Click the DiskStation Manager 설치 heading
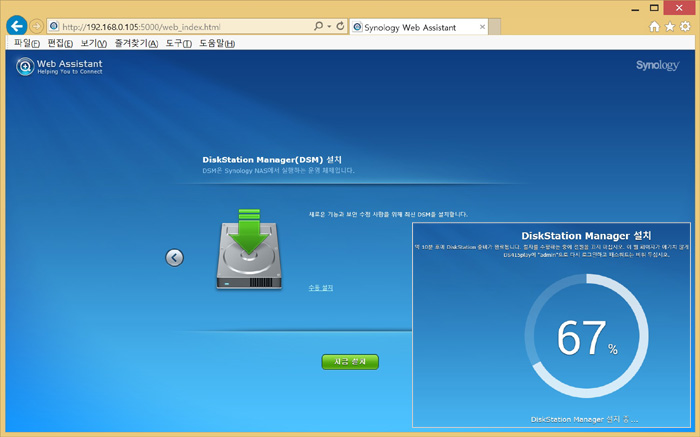The image size is (700, 437). [586, 236]
